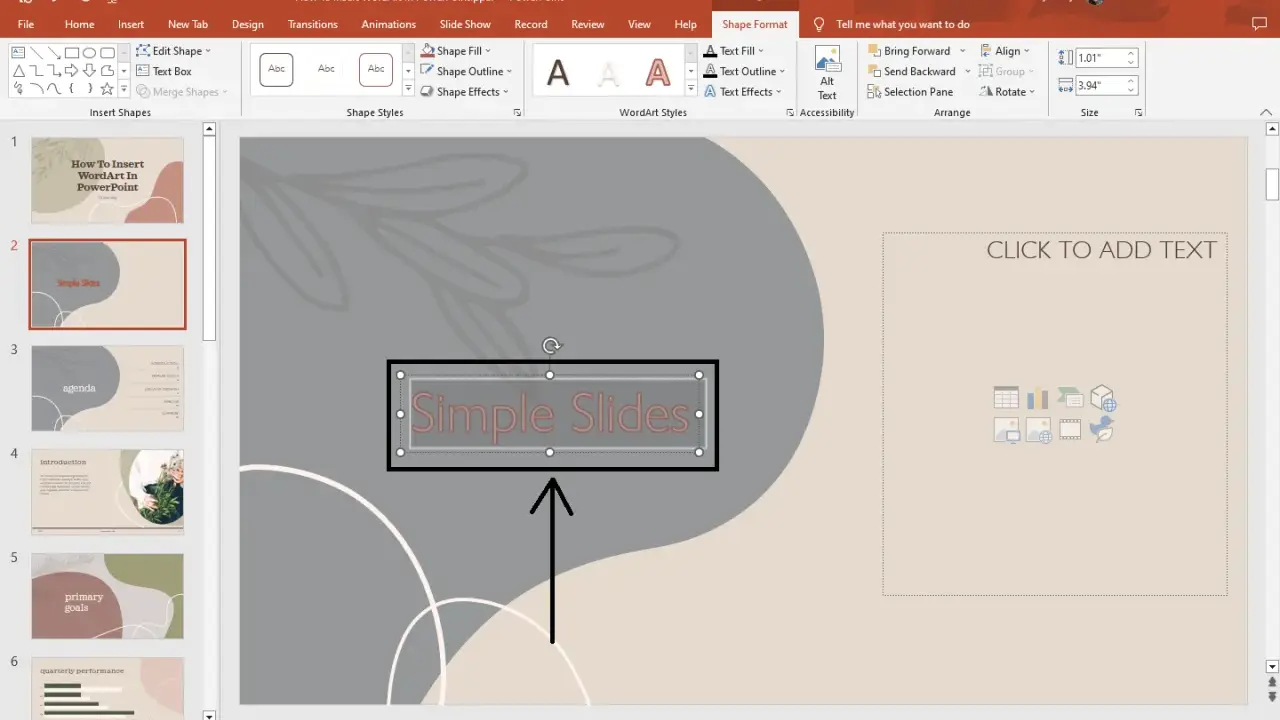
Task: Open the Shape Outline dropdown
Action: click(x=466, y=71)
